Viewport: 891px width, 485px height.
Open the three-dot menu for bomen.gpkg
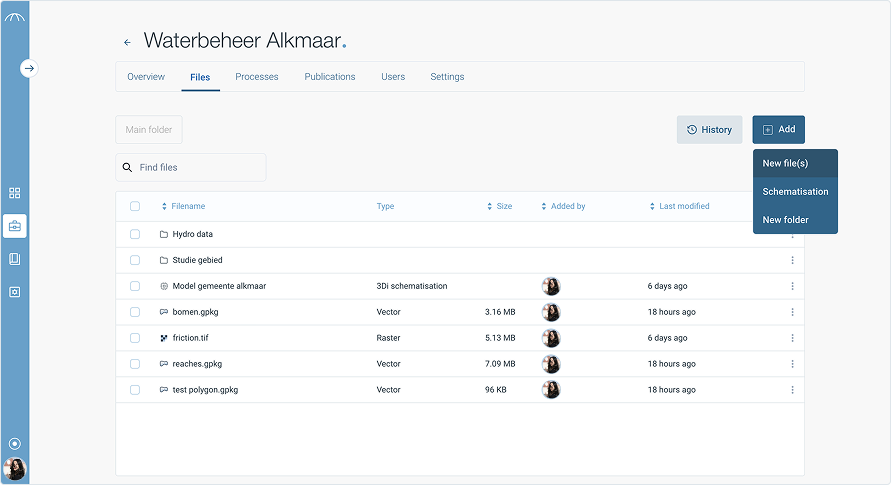point(792,312)
